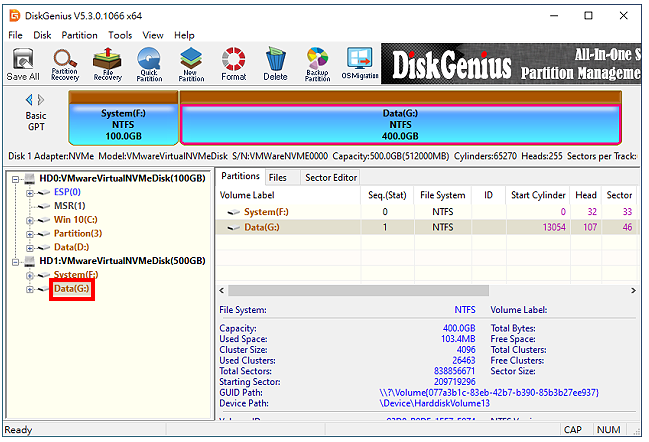Select Partition(3) in the disk tree
Image resolution: width=649 pixels, height=442 pixels.
(x=78, y=233)
